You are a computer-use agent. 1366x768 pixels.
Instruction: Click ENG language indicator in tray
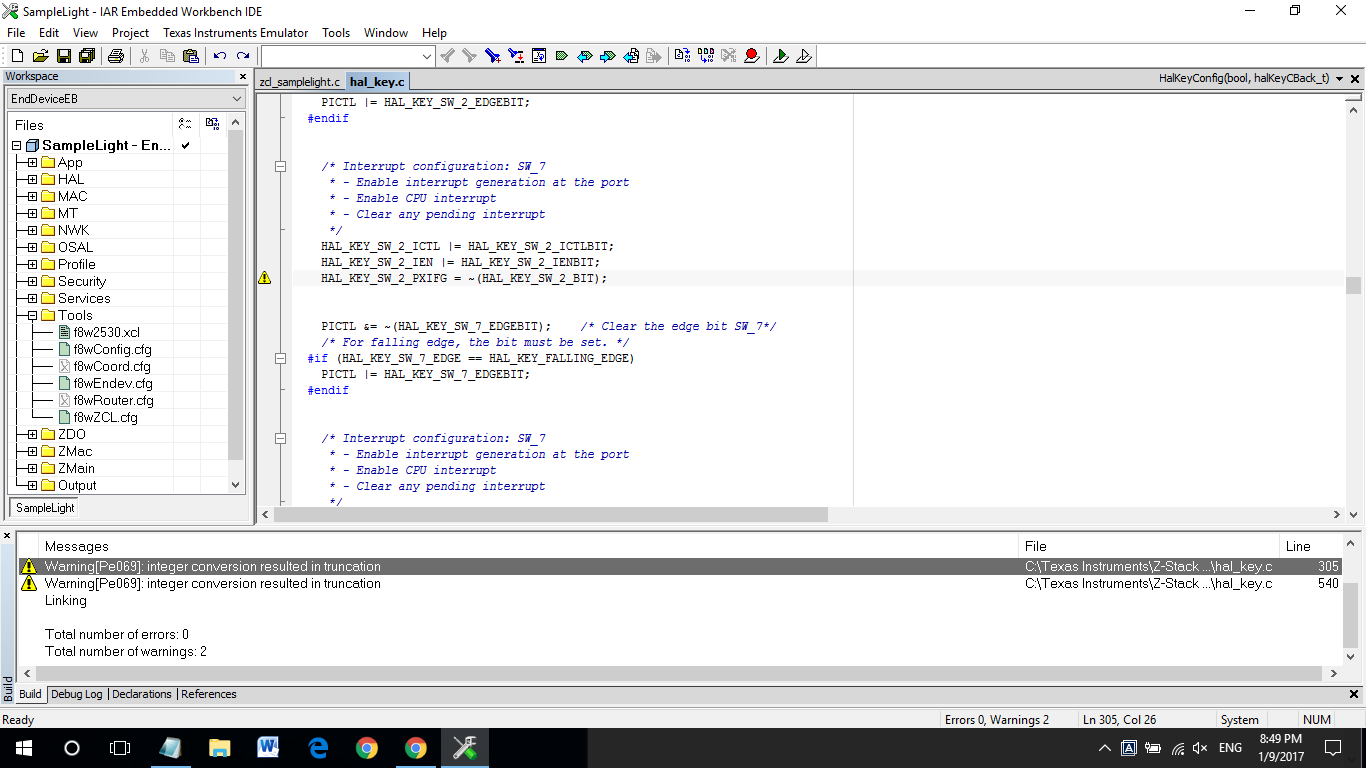click(x=1230, y=748)
